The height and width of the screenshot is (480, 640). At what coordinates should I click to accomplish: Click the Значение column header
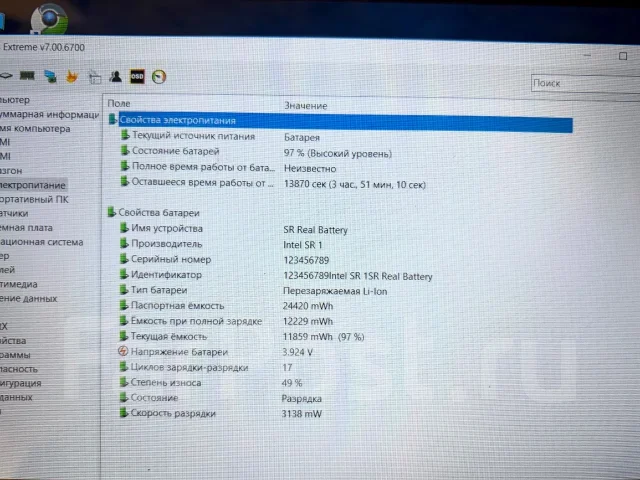pos(306,106)
